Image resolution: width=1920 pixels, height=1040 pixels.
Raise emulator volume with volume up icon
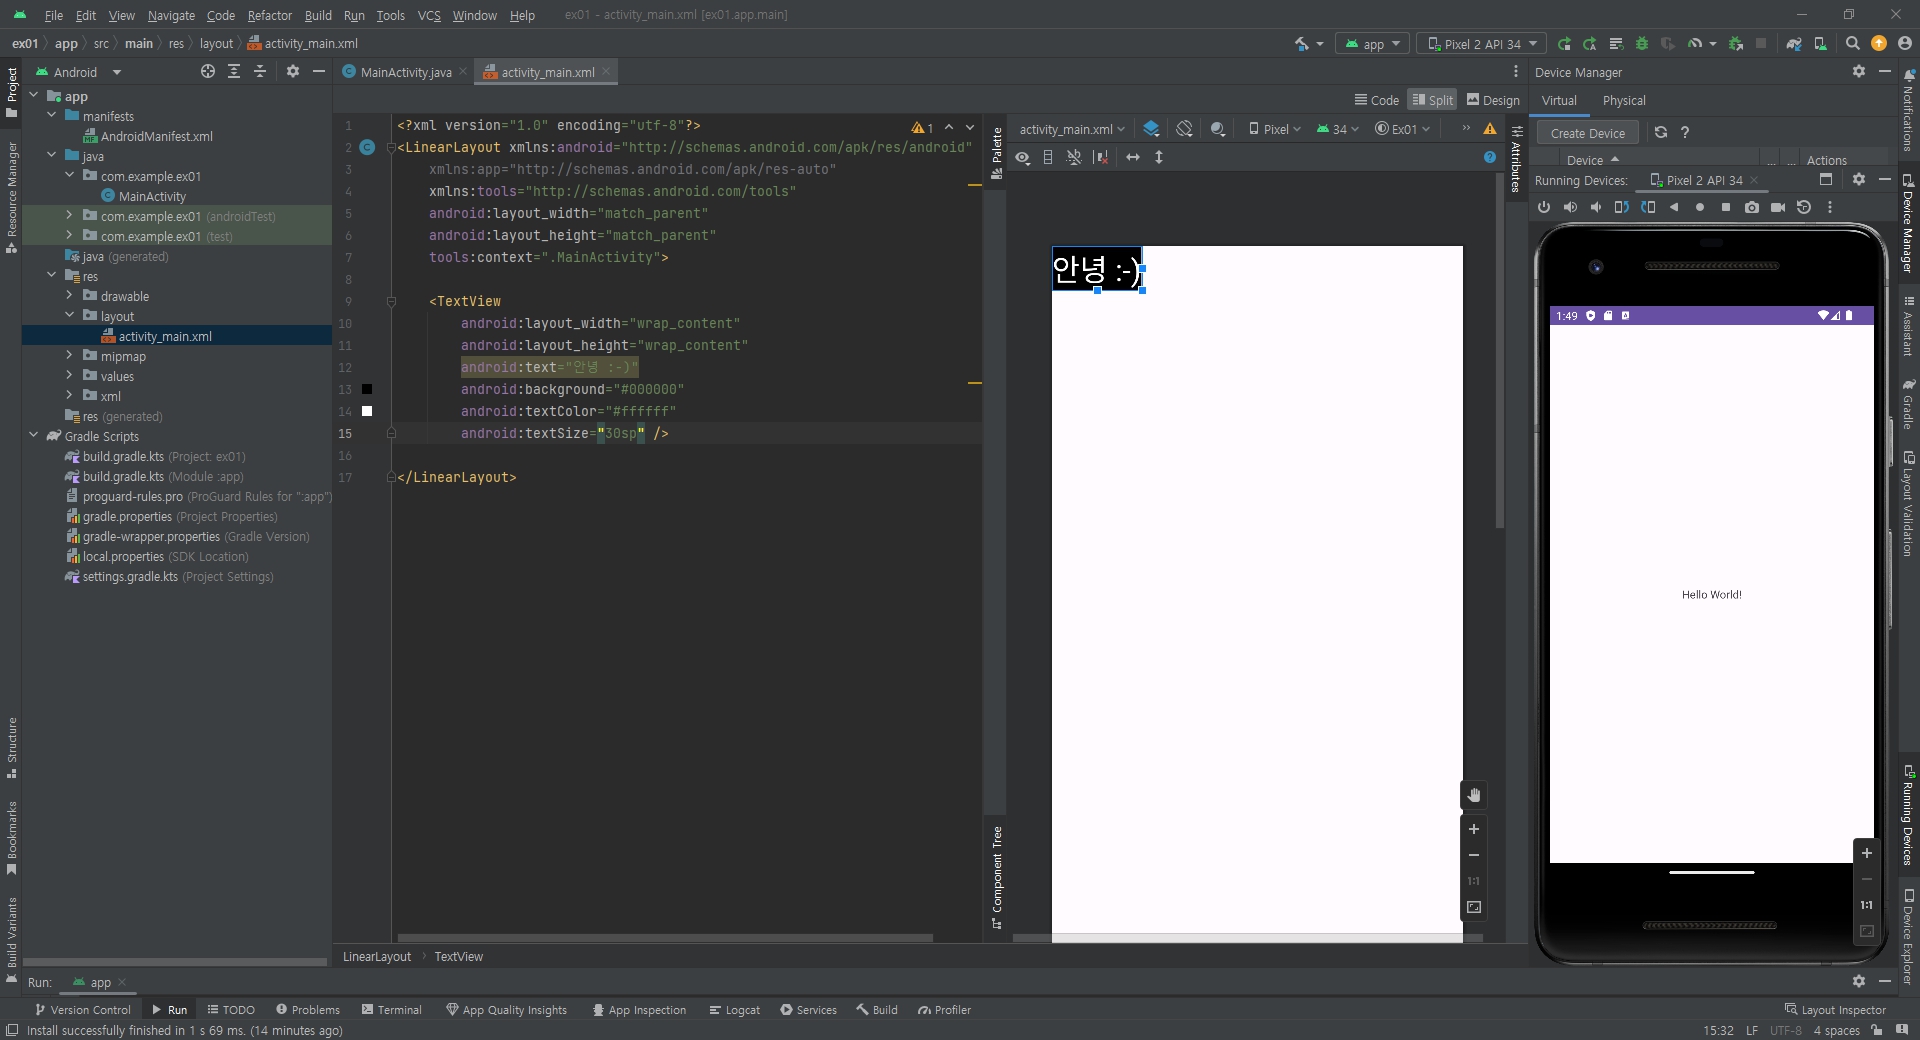pos(1570,207)
